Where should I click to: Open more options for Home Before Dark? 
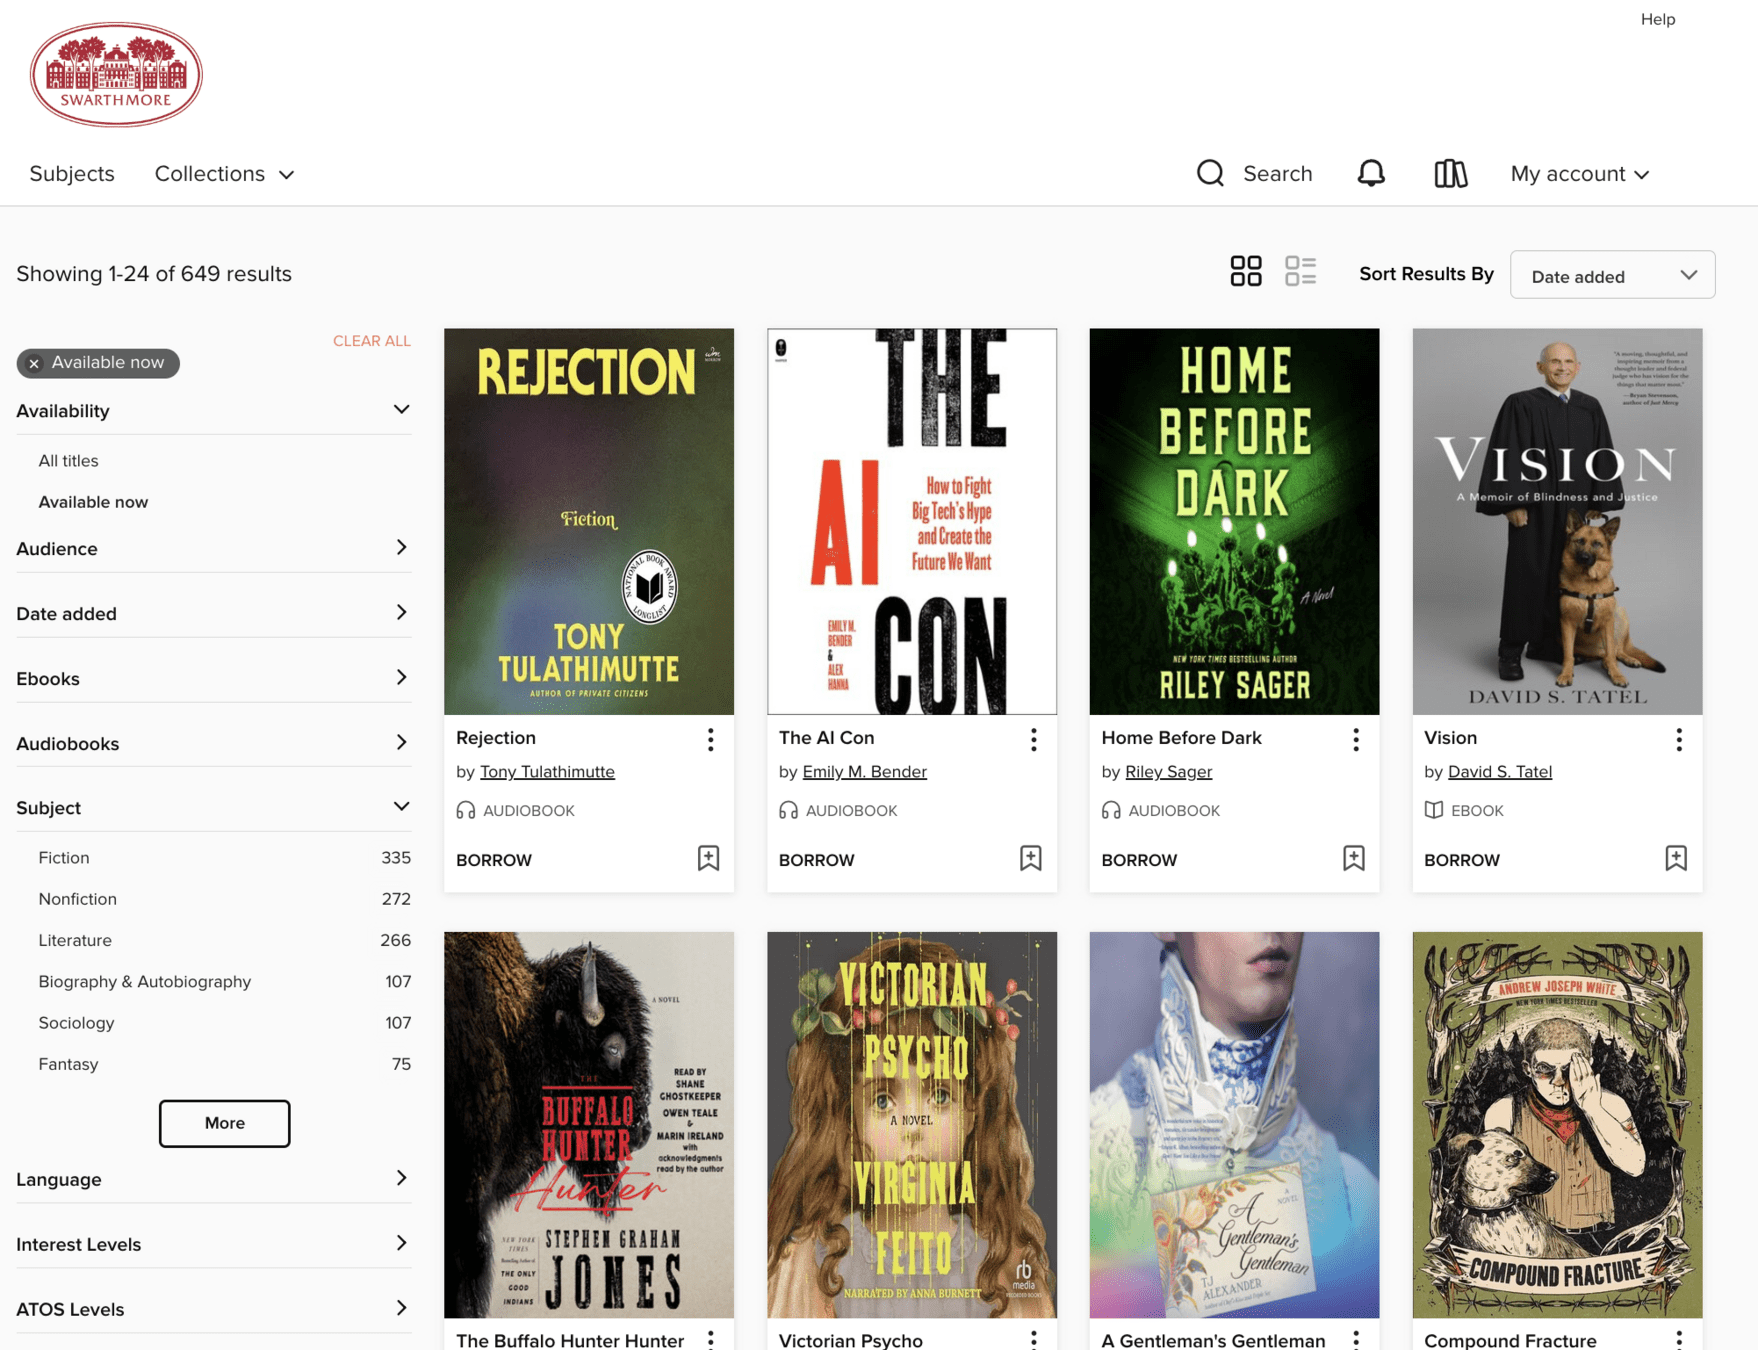pos(1356,739)
